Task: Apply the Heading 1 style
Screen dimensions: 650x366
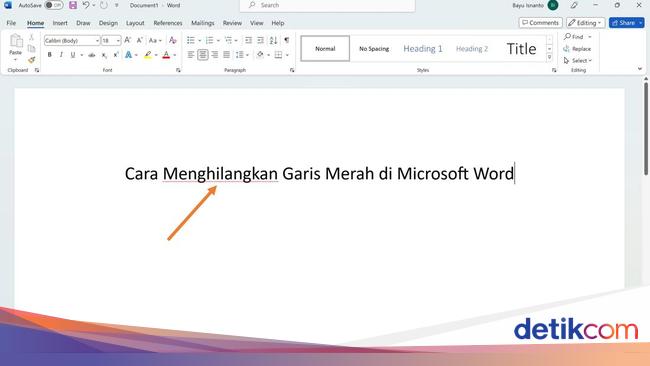Action: (423, 48)
